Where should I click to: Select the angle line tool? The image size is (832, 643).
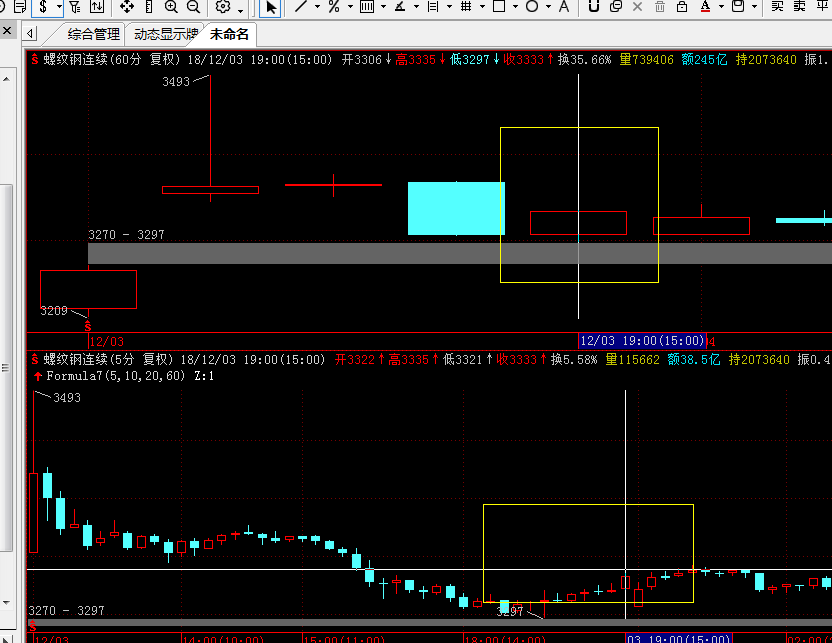click(x=400, y=6)
